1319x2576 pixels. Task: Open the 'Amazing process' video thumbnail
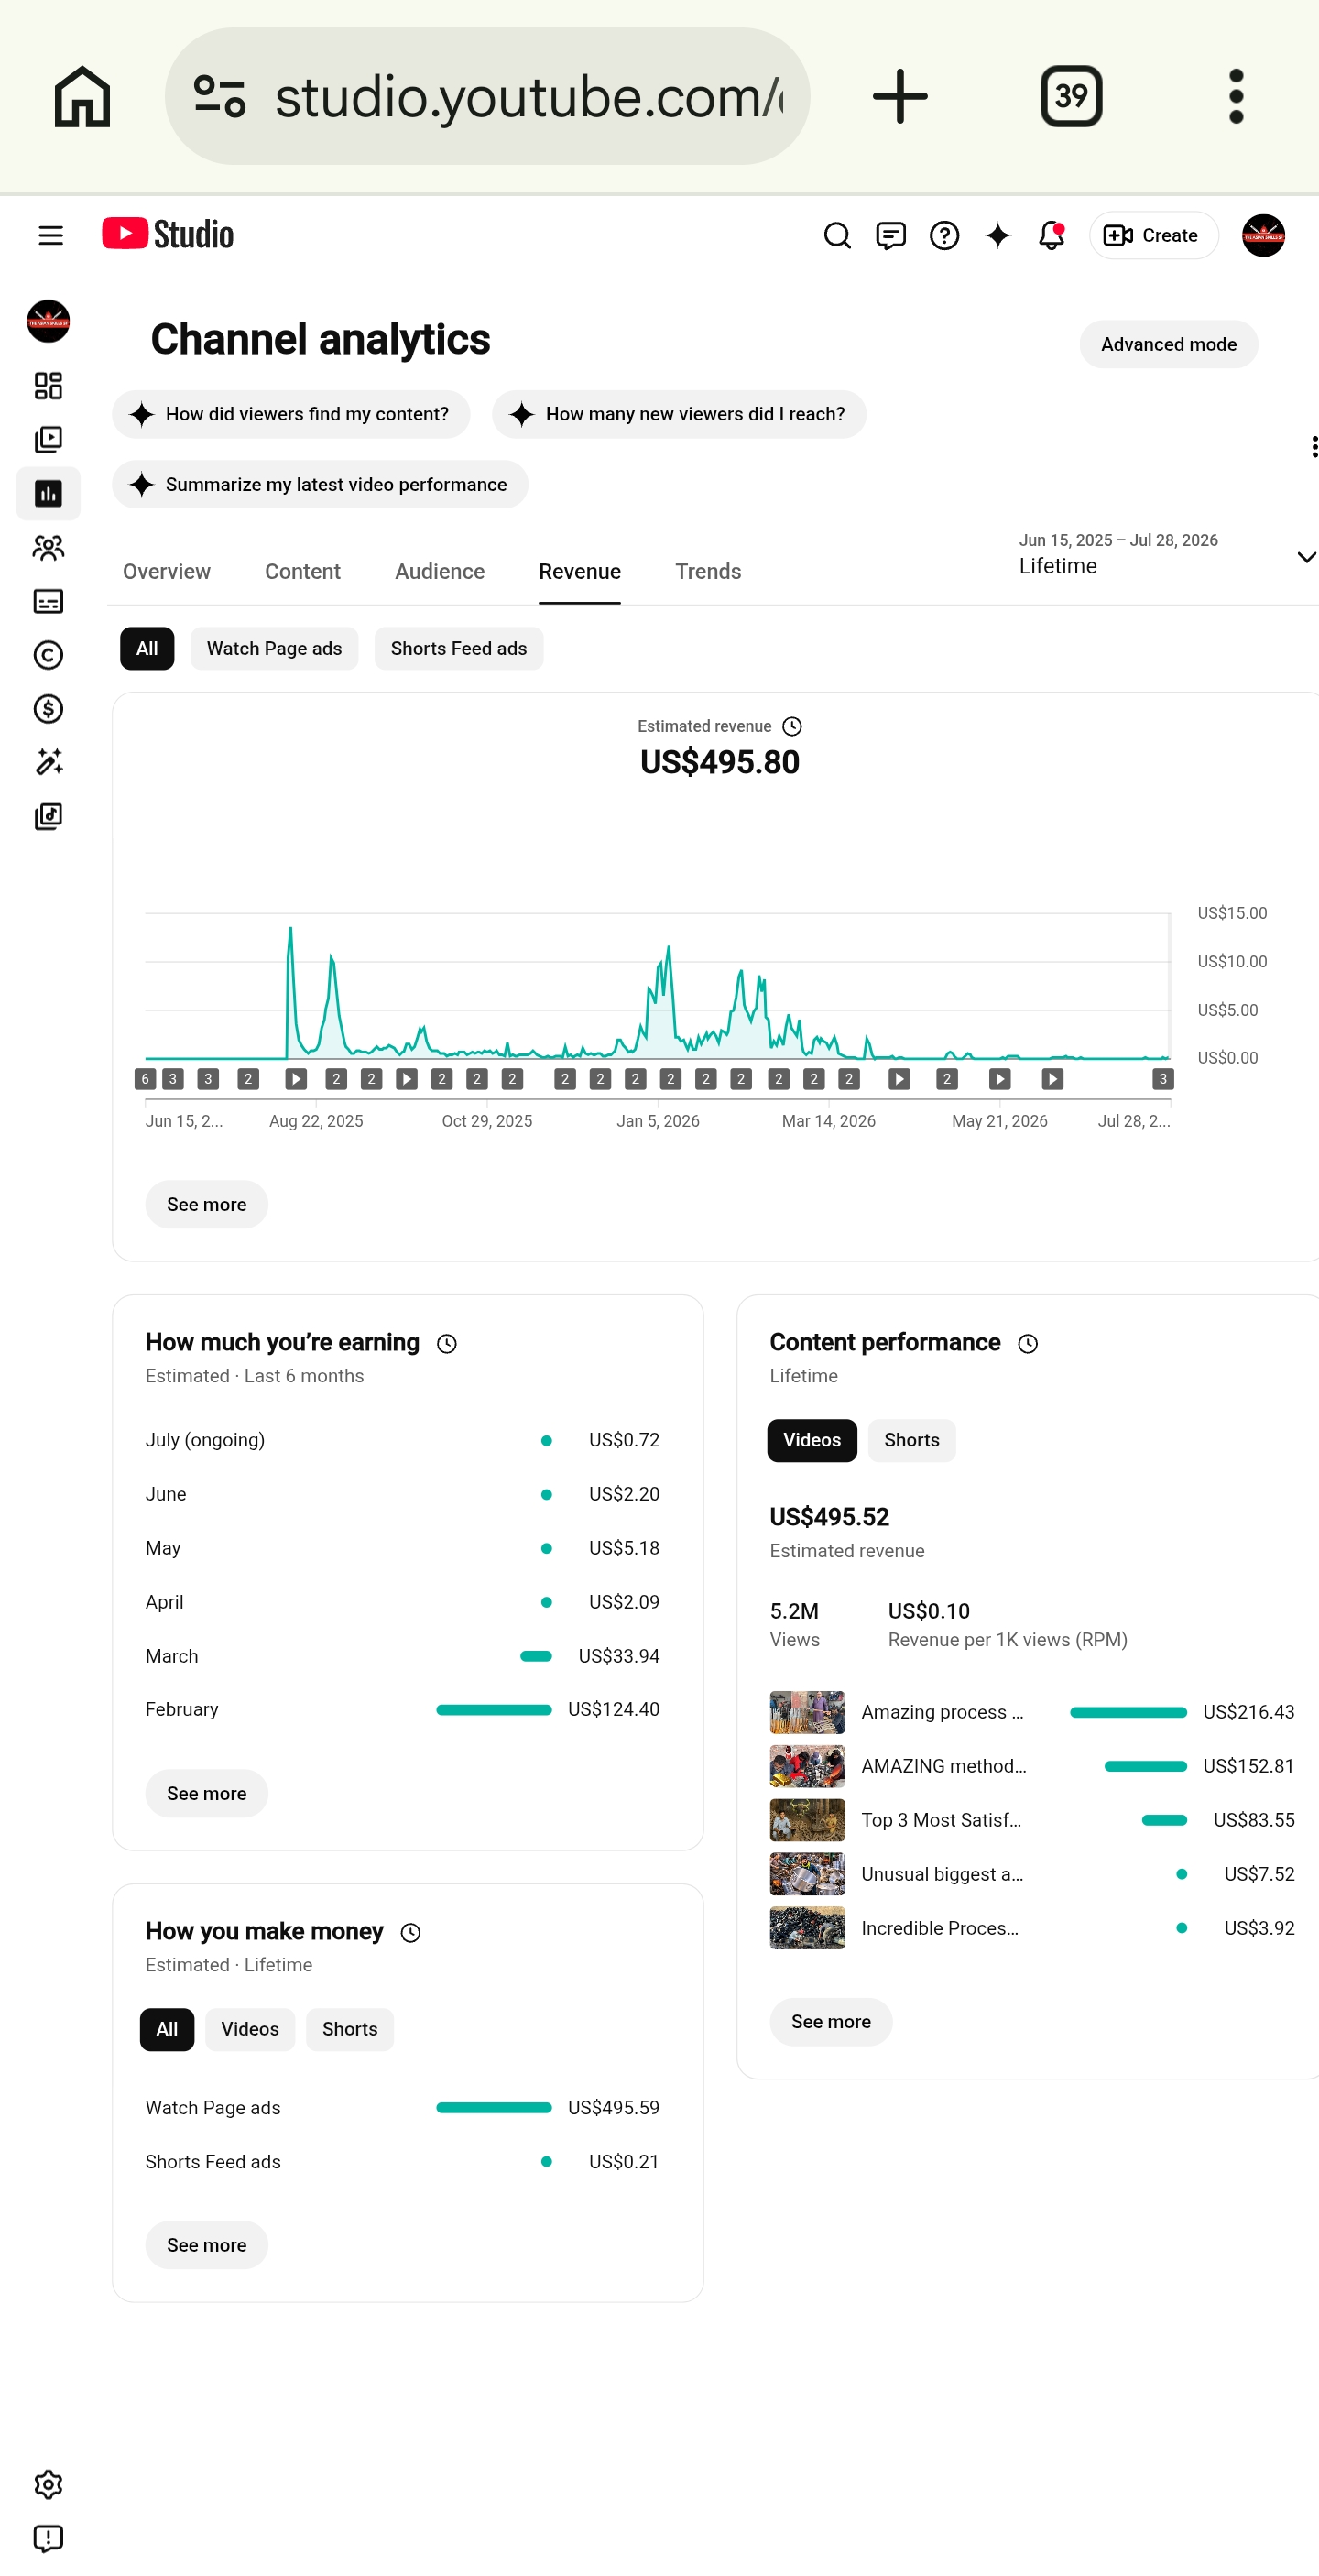[807, 1712]
